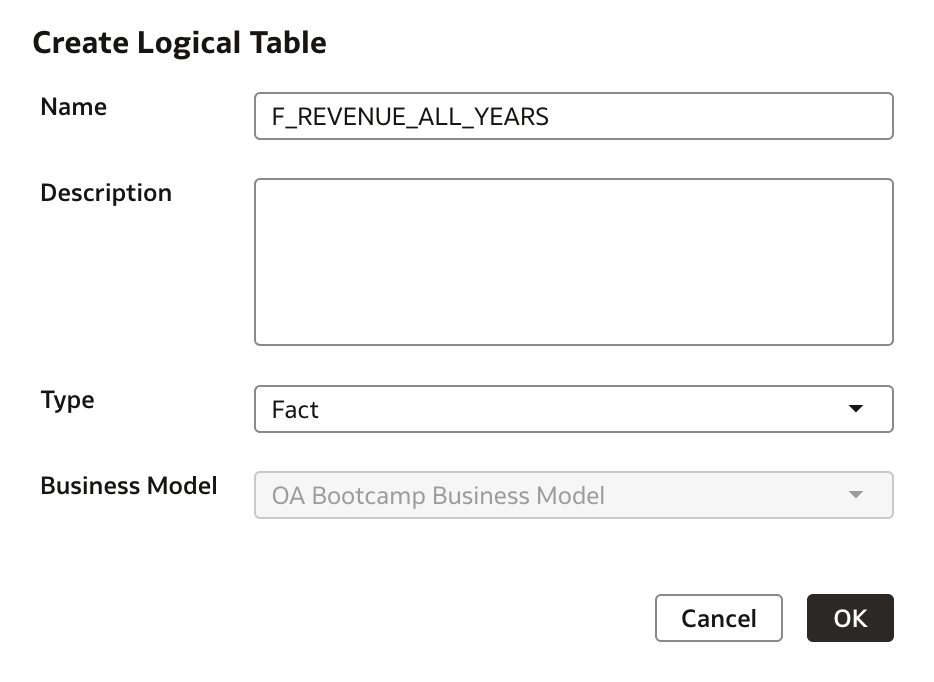Click inside the empty Description text area

click(574, 262)
